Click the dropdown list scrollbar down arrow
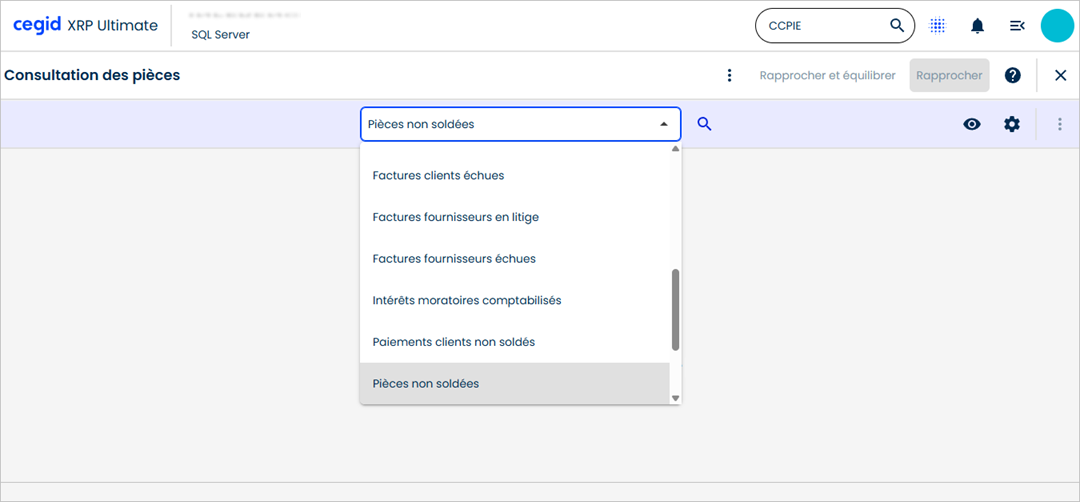Screen dimensions: 1080x502 click(675, 398)
